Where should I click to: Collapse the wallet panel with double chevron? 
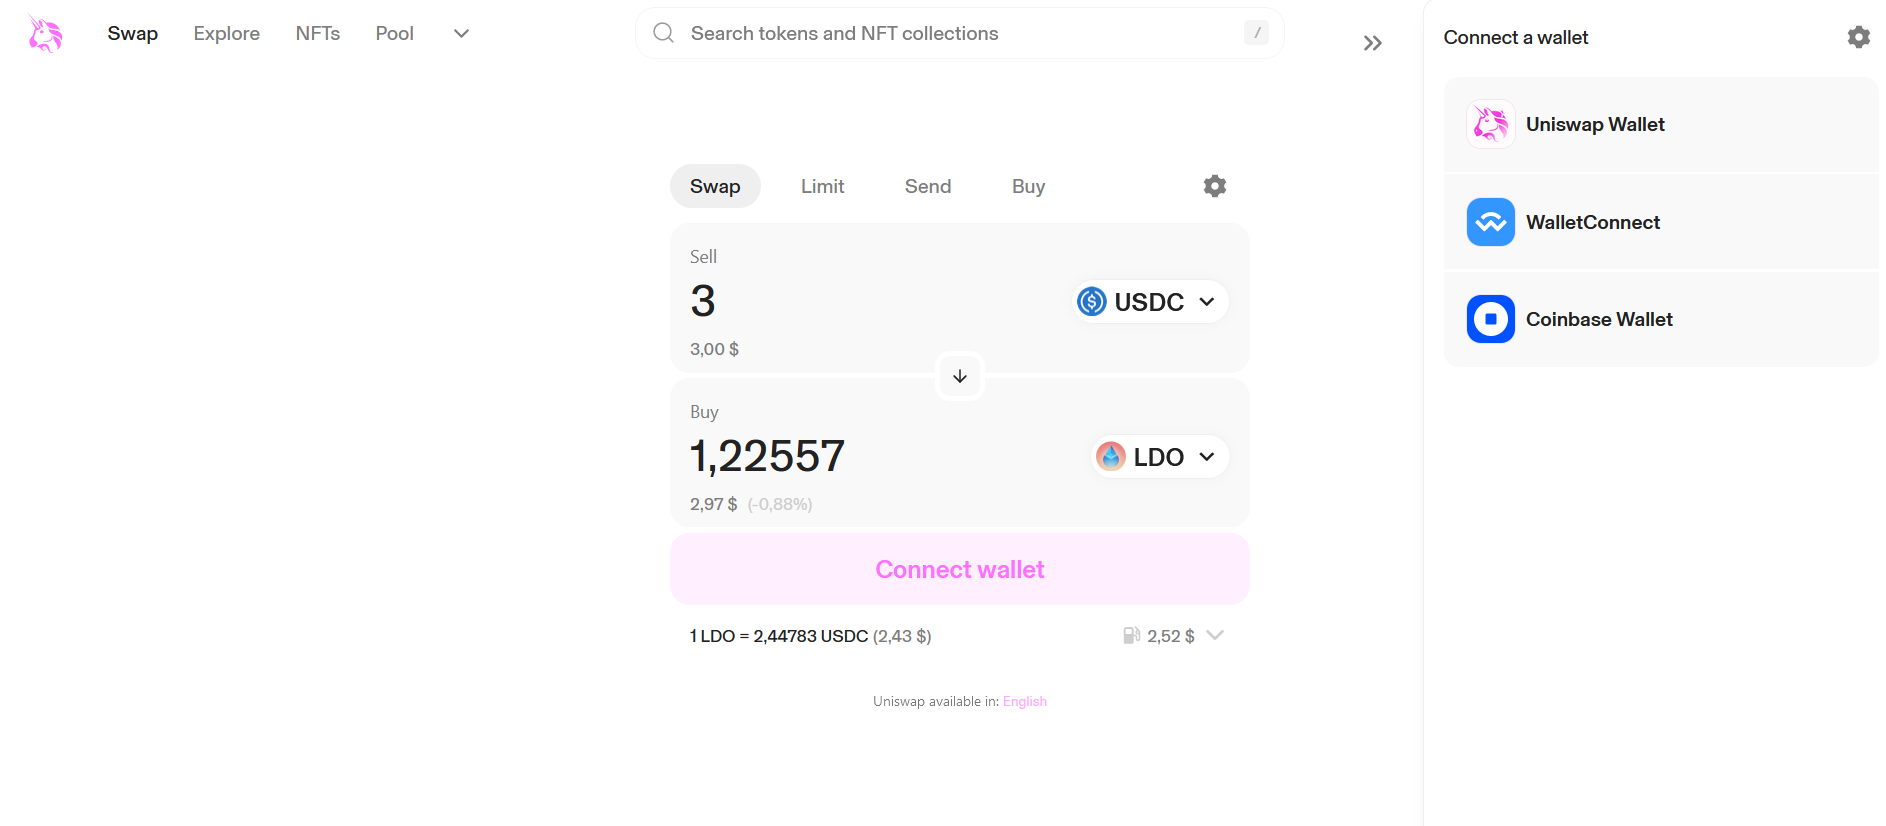[1372, 43]
